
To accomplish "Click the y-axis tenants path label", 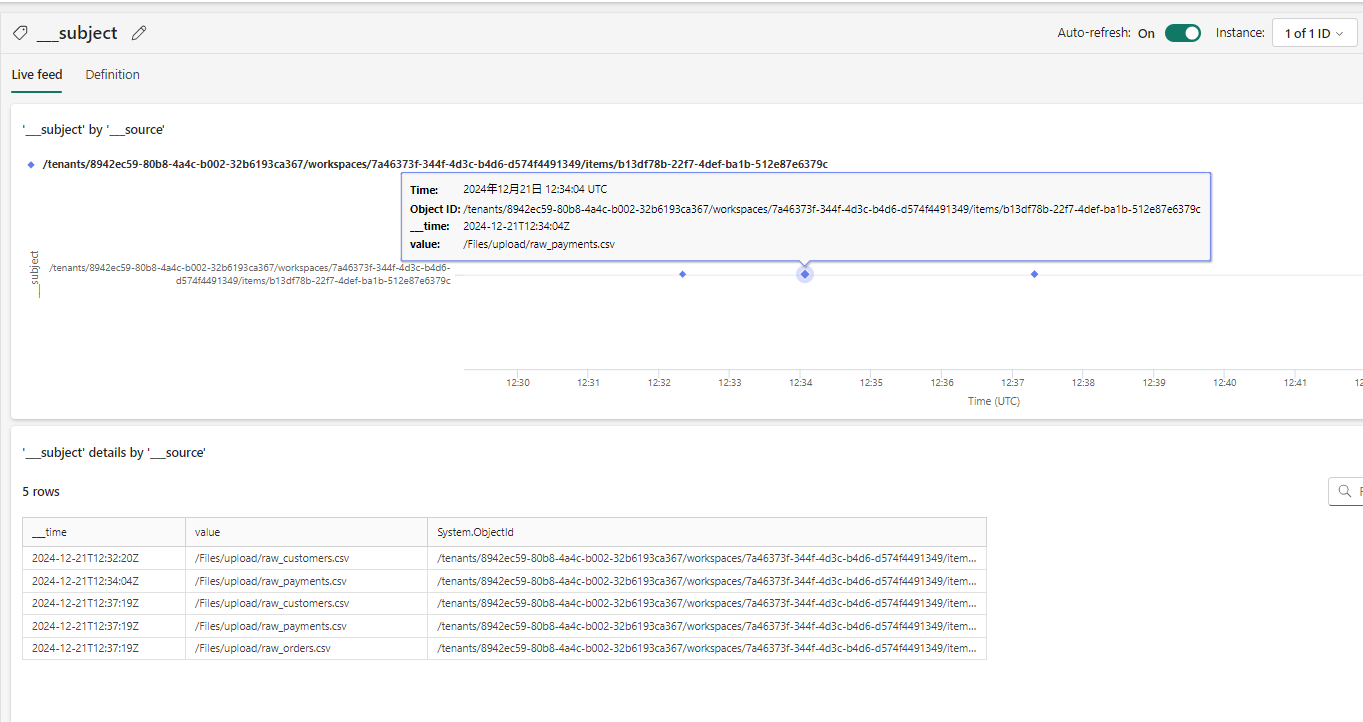I will (x=250, y=274).
